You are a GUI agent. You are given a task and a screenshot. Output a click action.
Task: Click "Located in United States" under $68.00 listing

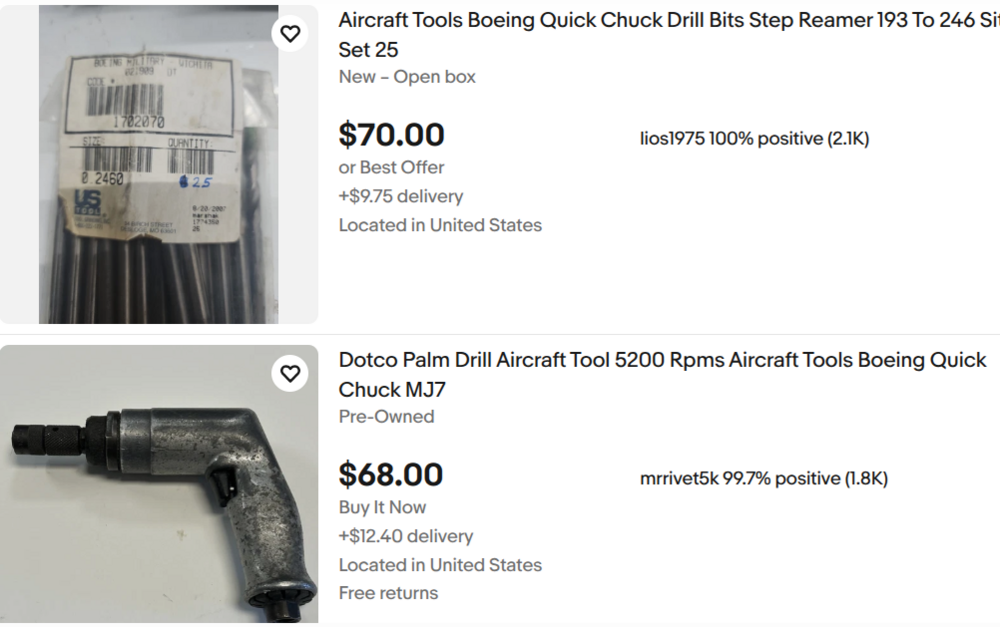[x=440, y=565]
